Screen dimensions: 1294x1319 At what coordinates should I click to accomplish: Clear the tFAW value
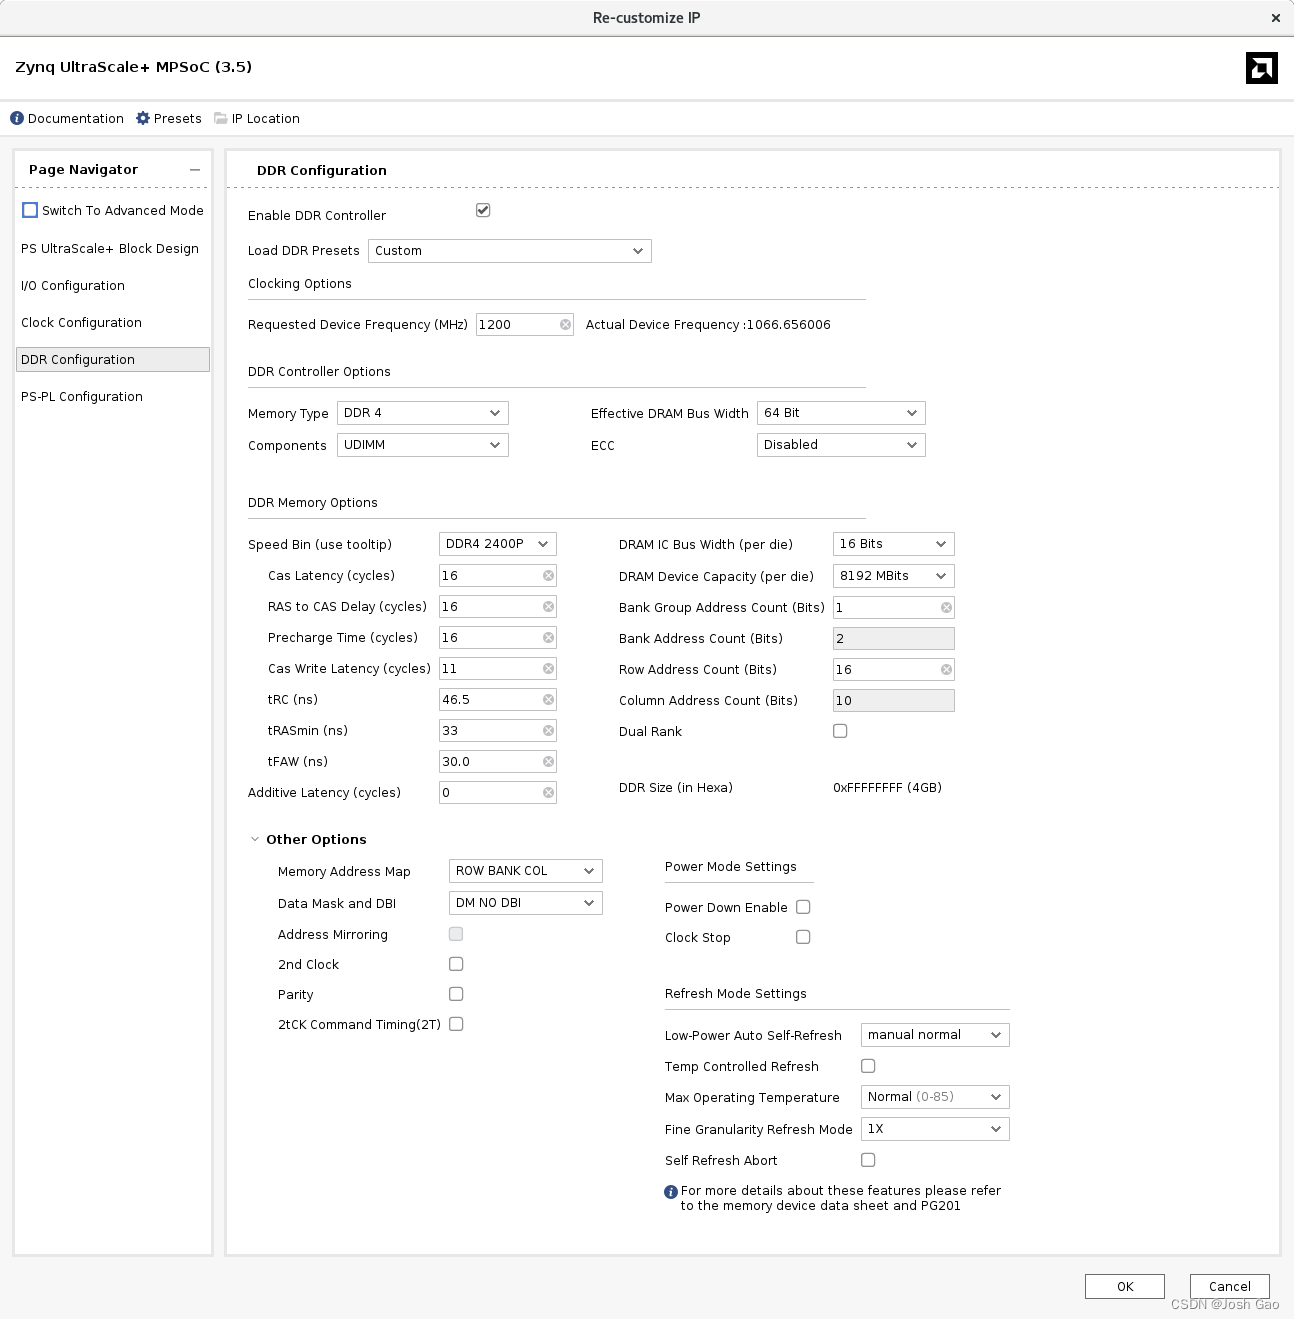click(x=548, y=762)
